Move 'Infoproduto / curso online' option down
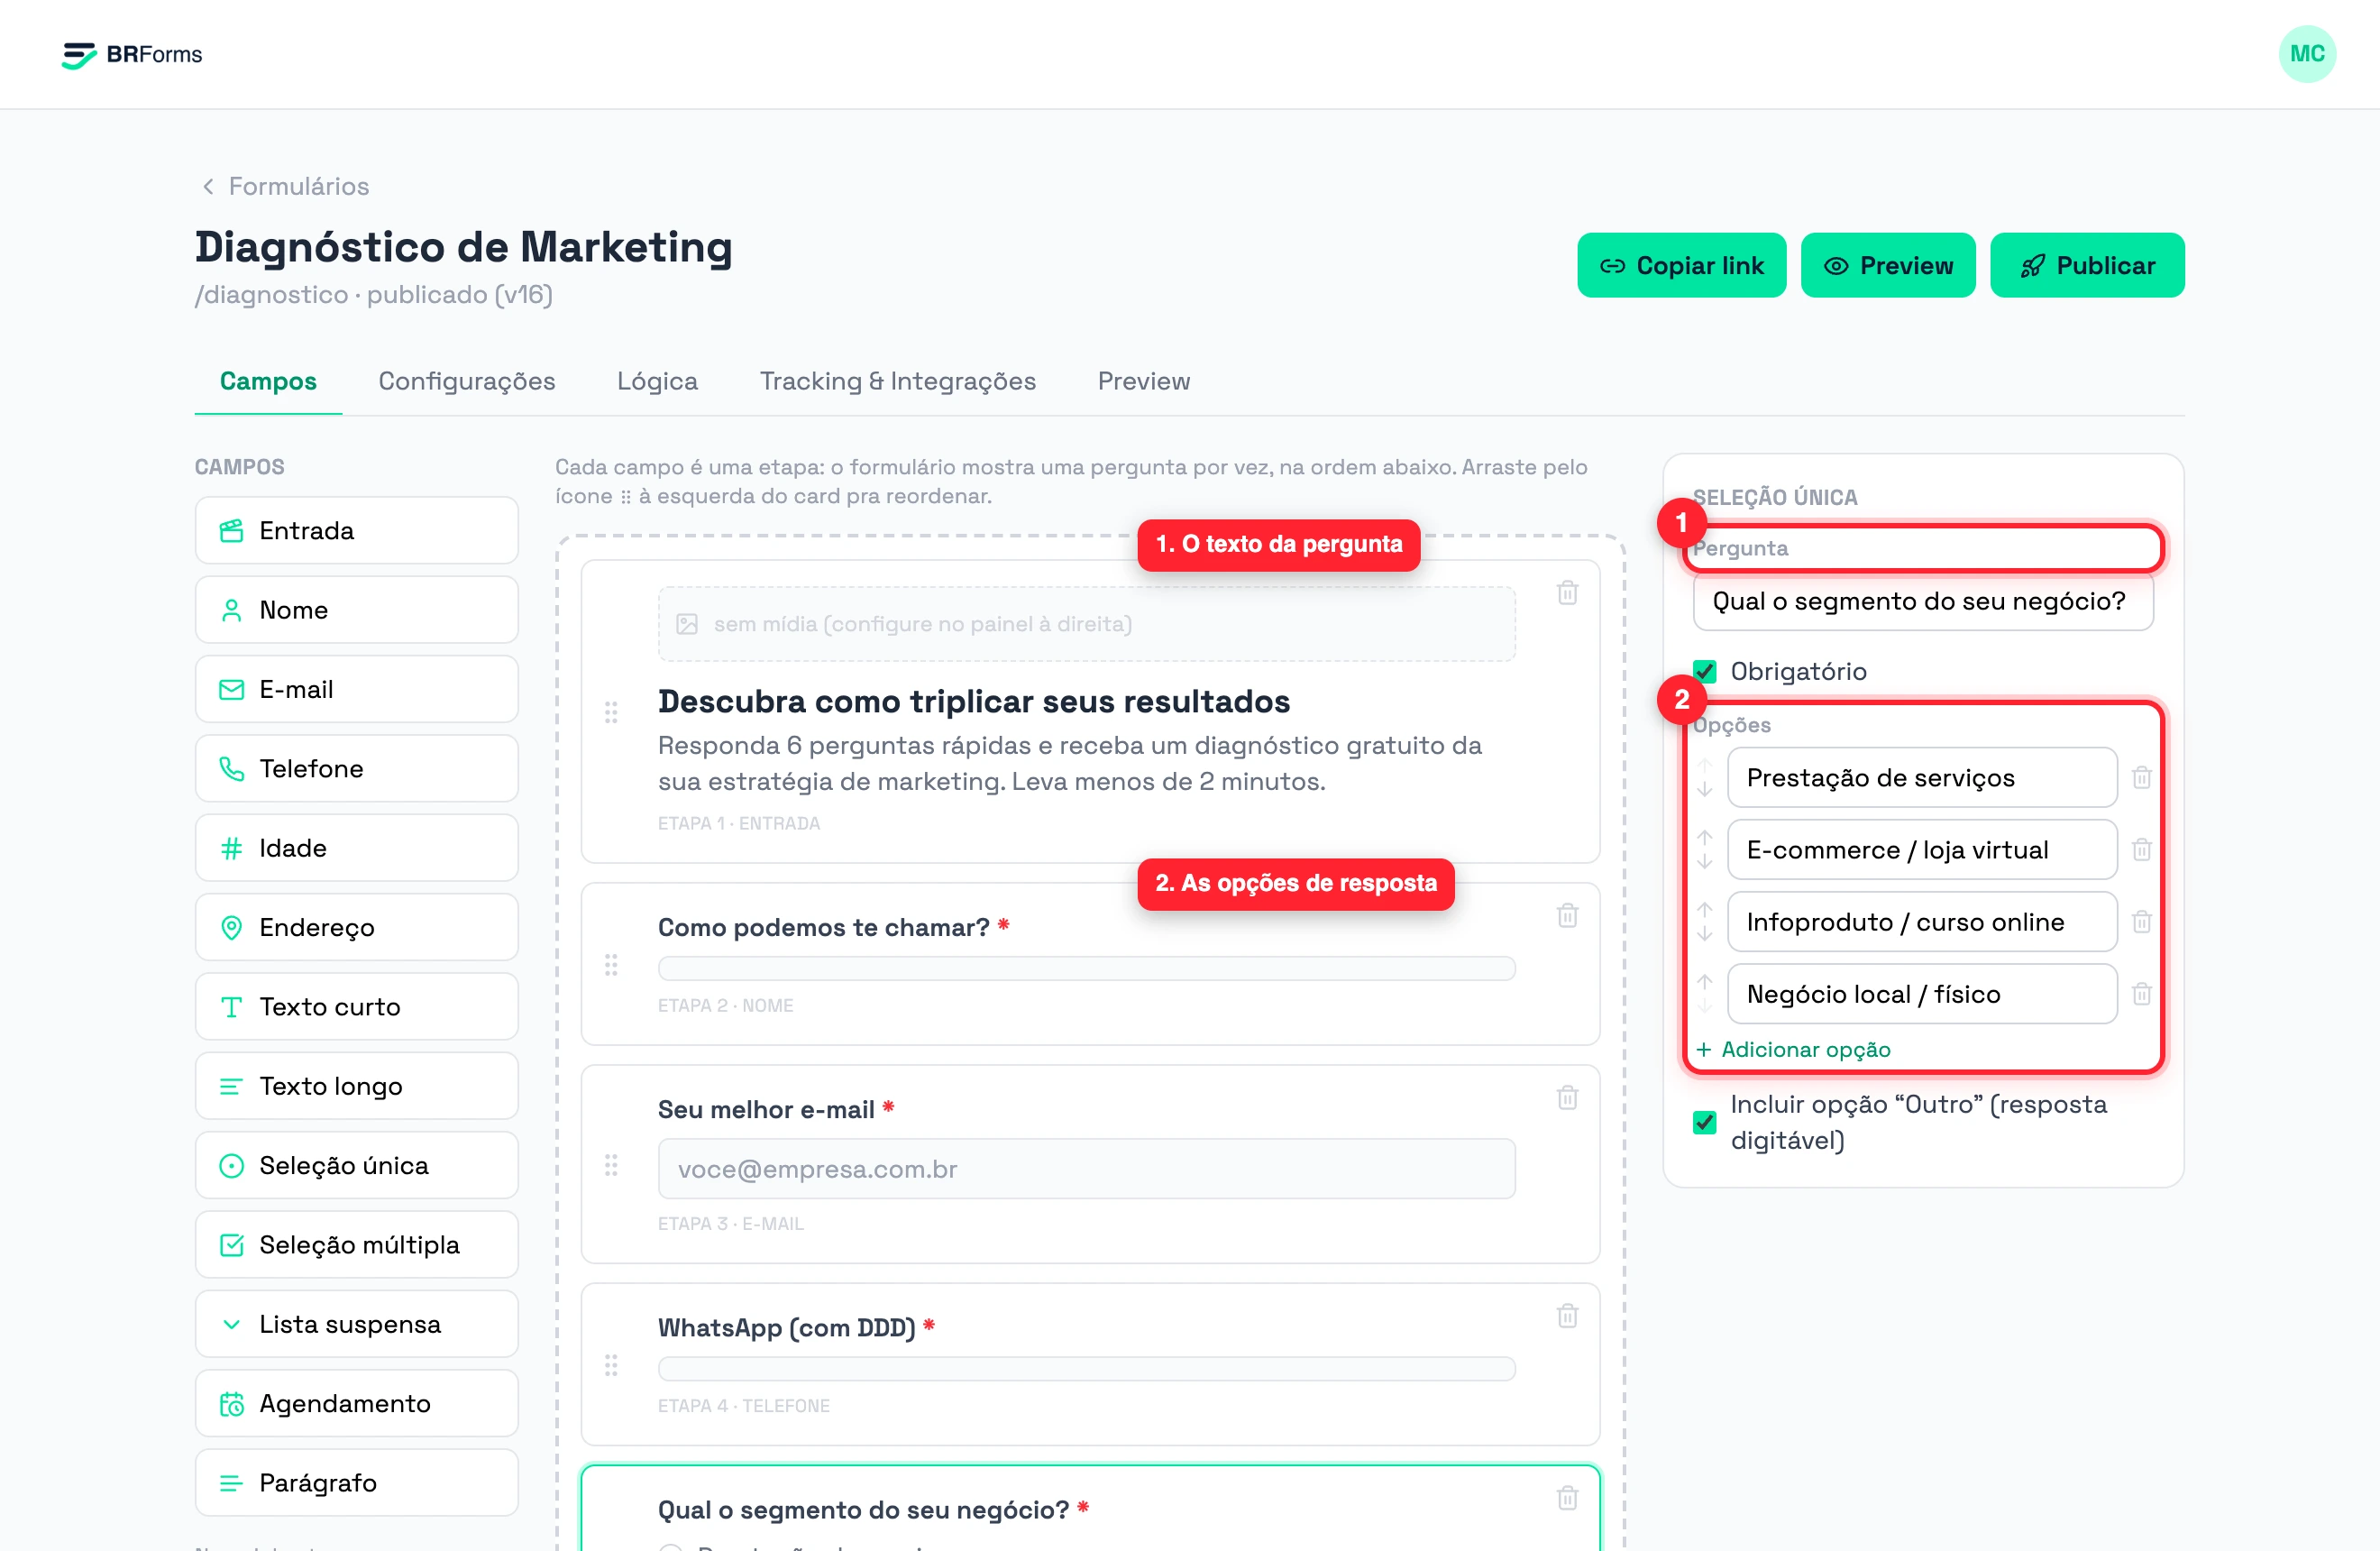2380x1551 pixels. click(1705, 933)
